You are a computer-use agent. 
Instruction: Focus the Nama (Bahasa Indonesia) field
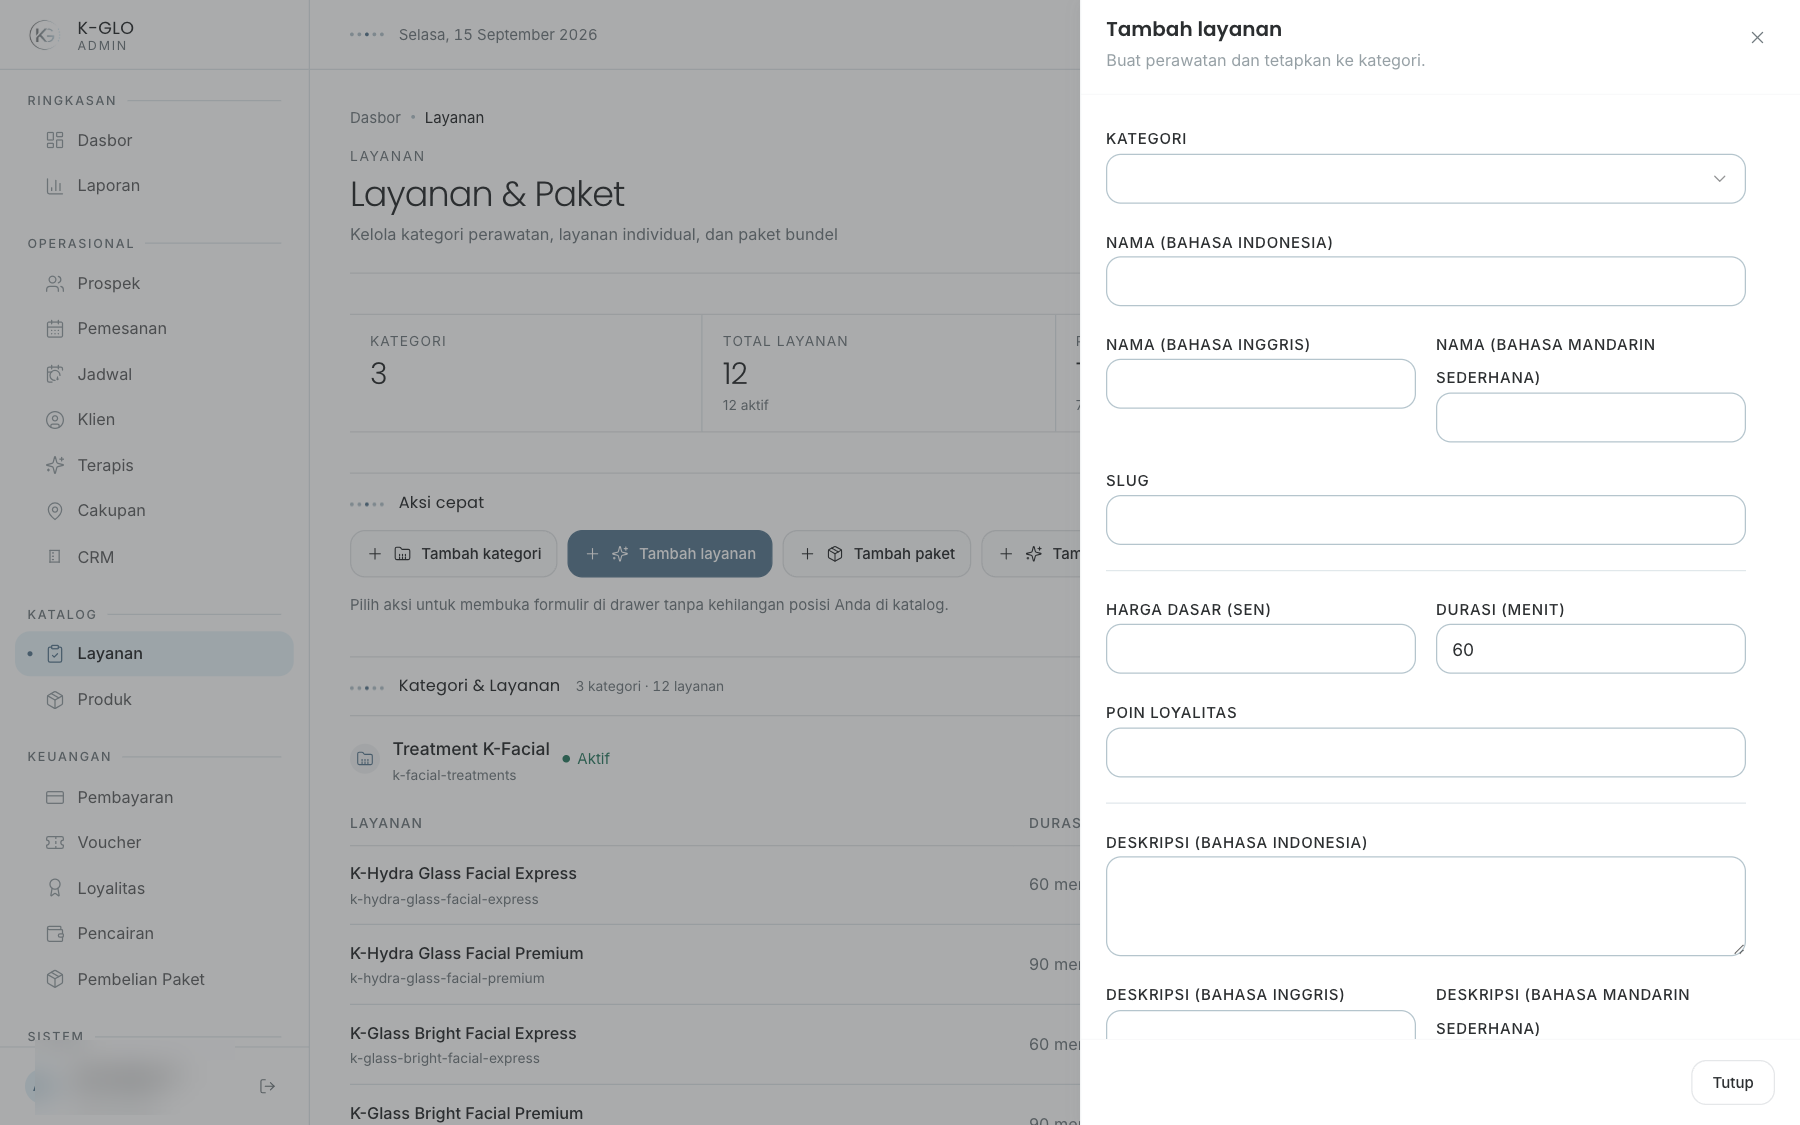click(1425, 281)
